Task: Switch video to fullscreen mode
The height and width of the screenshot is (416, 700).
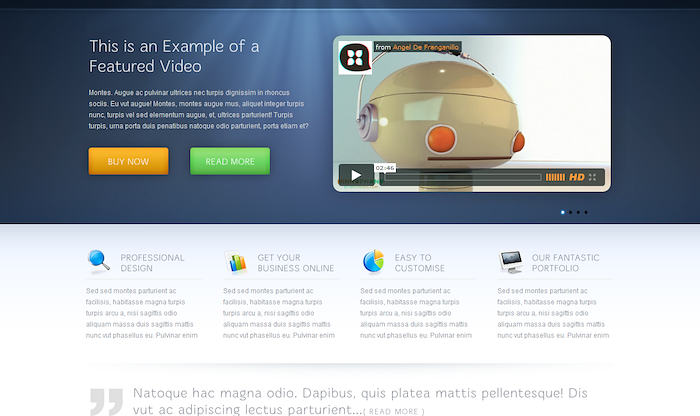Action: click(592, 177)
